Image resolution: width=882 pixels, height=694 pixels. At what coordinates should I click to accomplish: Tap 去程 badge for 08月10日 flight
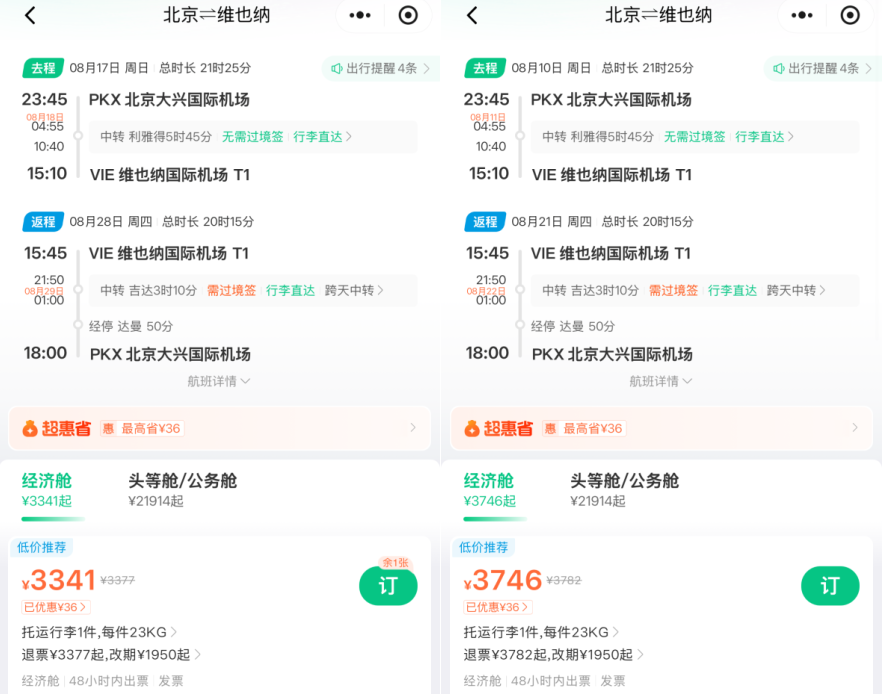[x=485, y=69]
